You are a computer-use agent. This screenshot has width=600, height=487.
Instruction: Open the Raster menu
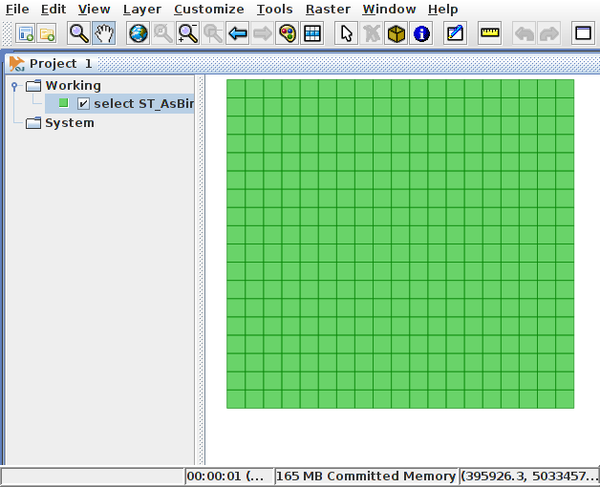point(326,9)
